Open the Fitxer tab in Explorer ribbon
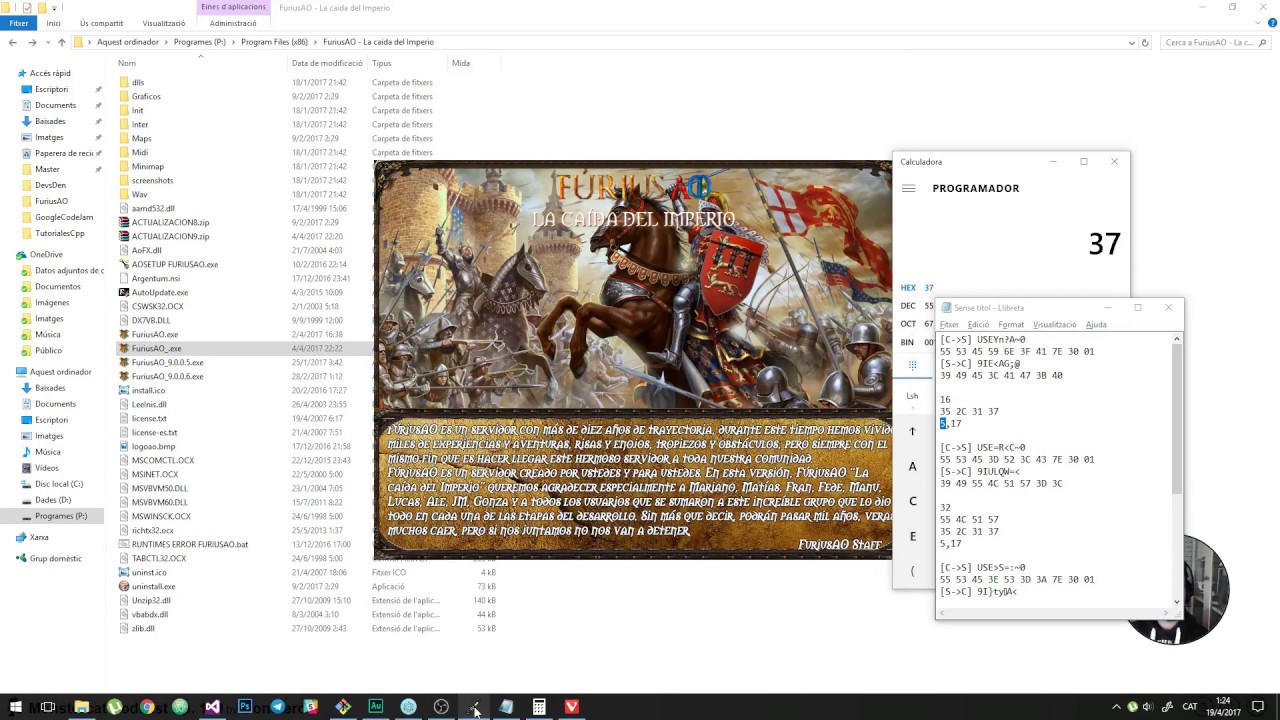1280x720 pixels. (18, 23)
